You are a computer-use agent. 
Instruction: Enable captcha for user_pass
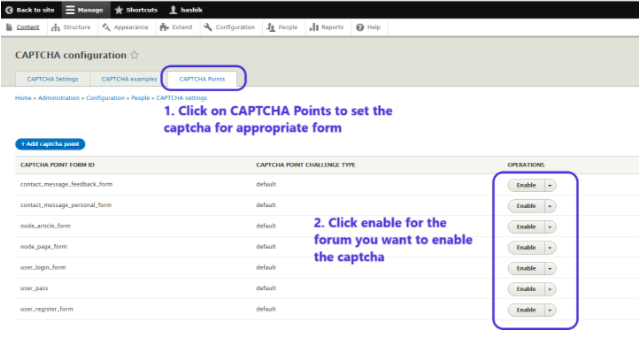pos(526,289)
